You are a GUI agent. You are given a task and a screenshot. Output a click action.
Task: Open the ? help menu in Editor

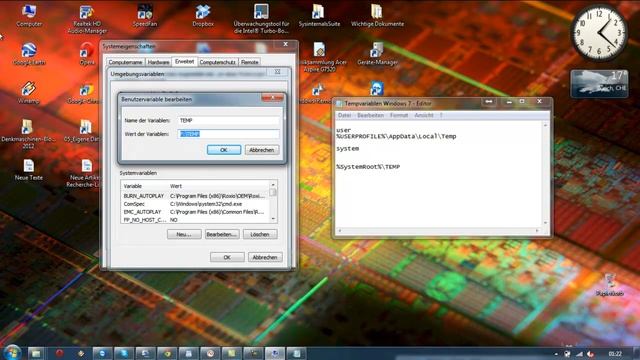441,116
